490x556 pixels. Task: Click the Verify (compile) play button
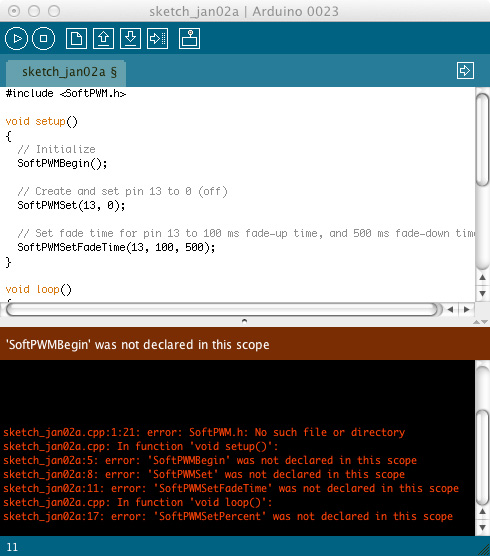point(16,38)
